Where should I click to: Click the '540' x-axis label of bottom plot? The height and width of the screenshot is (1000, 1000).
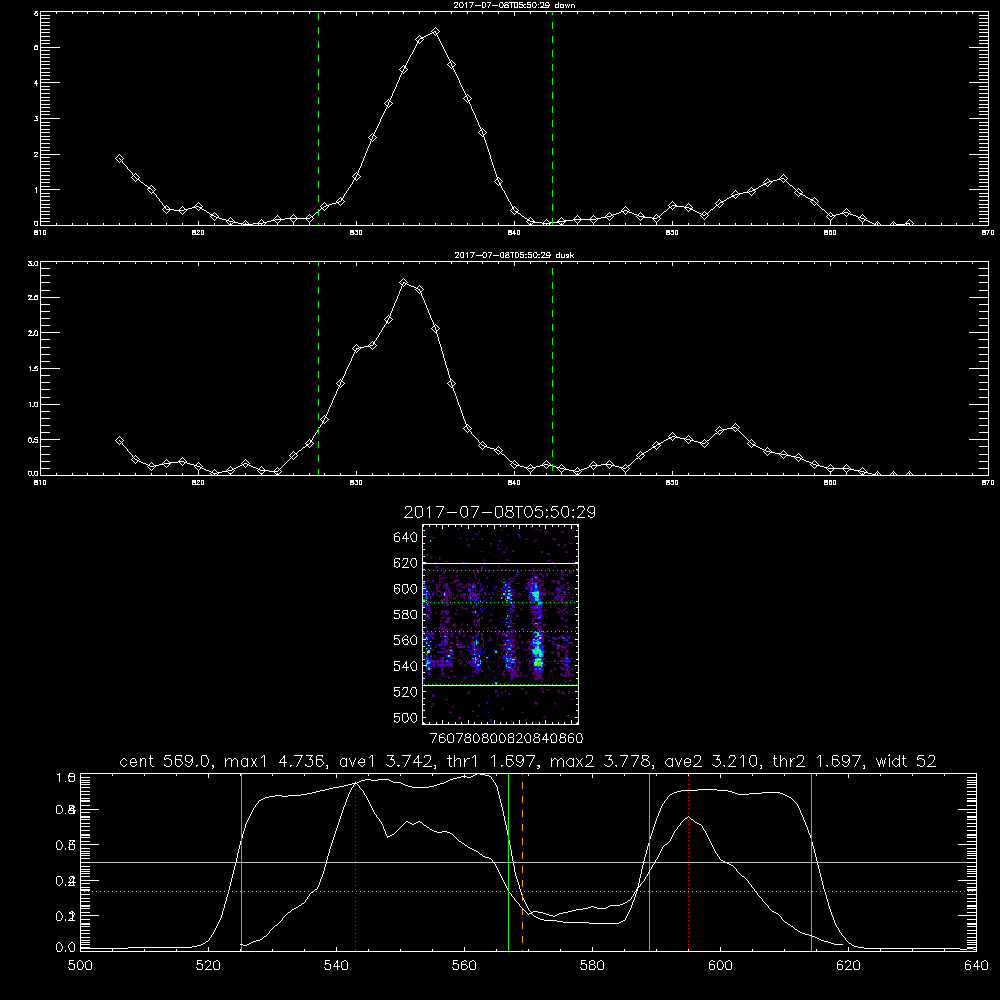[x=336, y=966]
